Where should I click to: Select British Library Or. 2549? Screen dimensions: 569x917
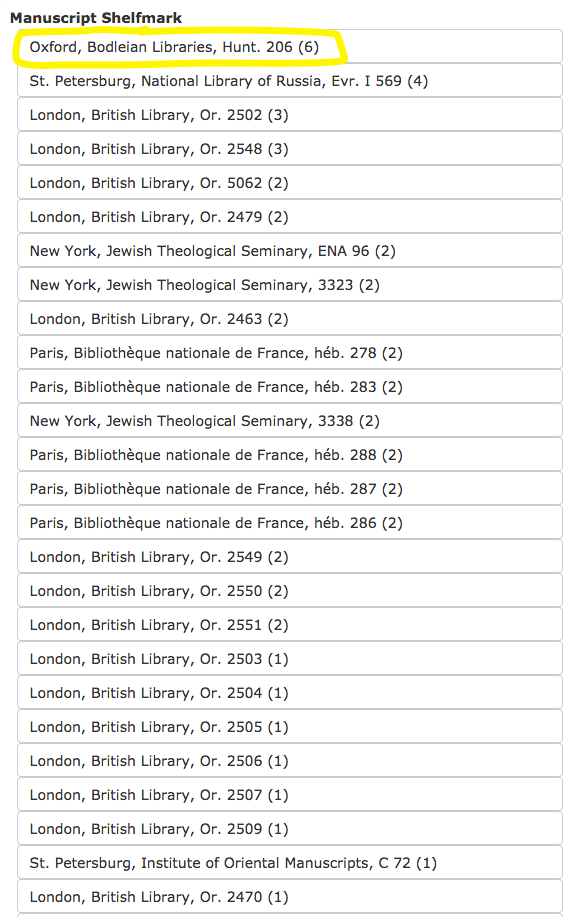(x=290, y=556)
